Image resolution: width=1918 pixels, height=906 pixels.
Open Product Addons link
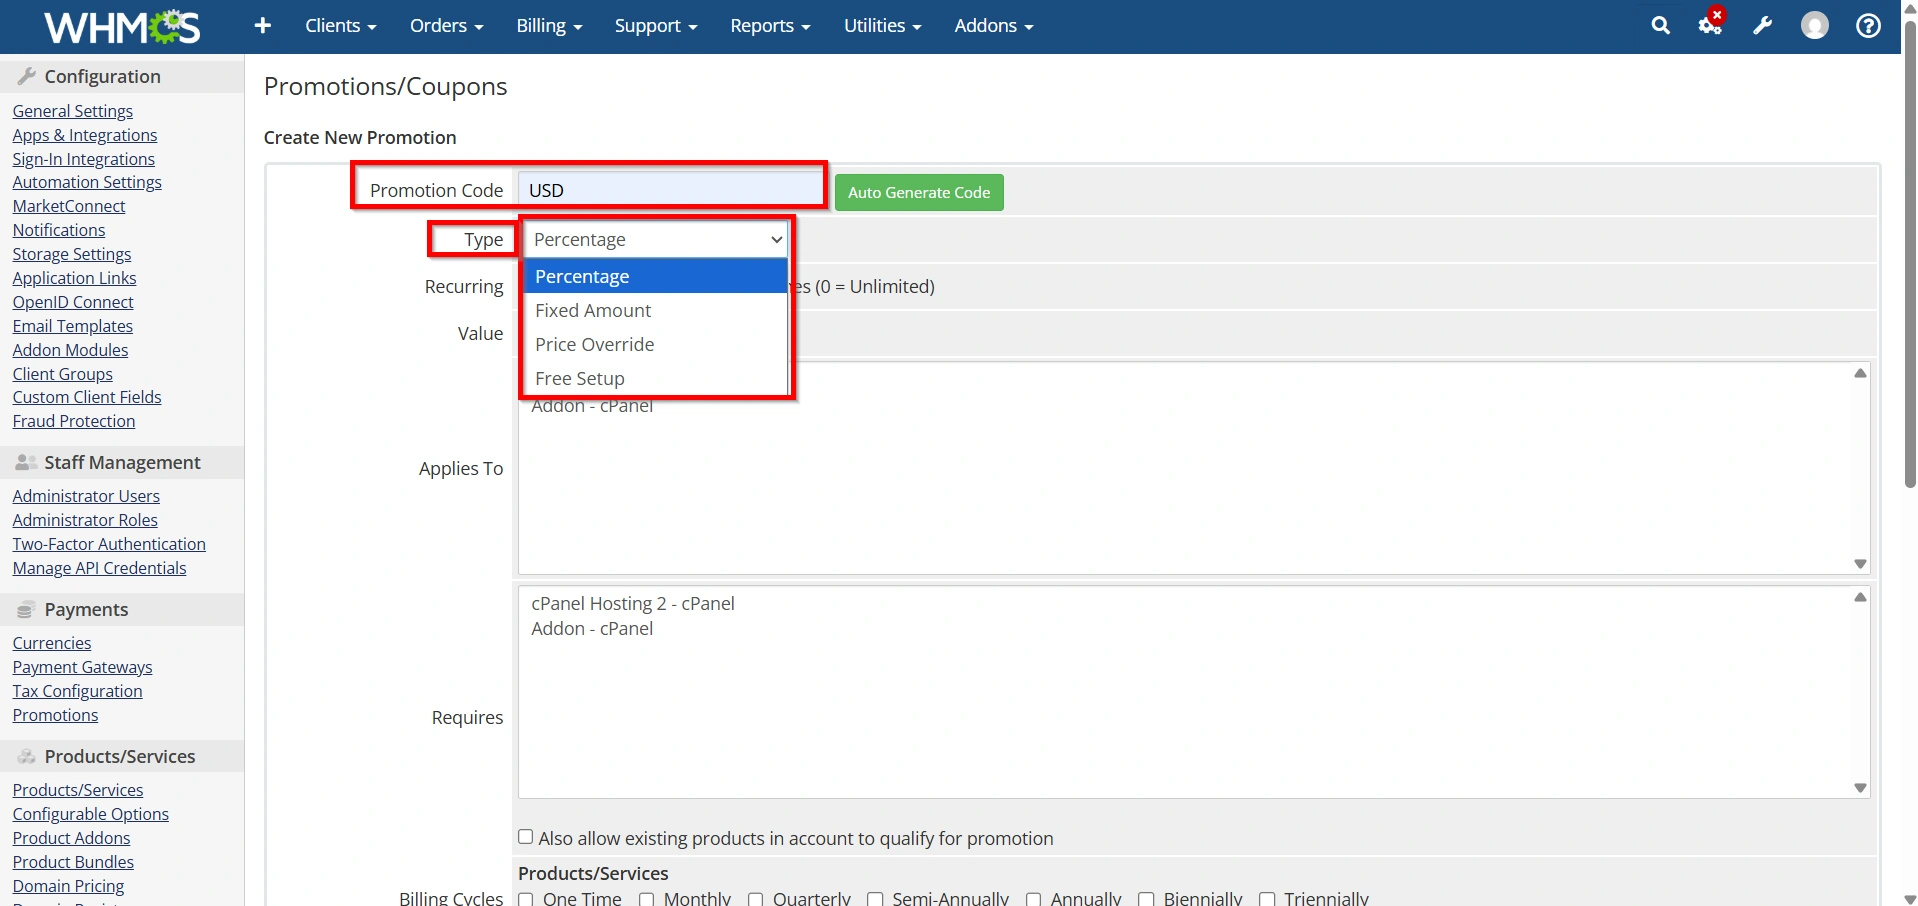pos(71,838)
